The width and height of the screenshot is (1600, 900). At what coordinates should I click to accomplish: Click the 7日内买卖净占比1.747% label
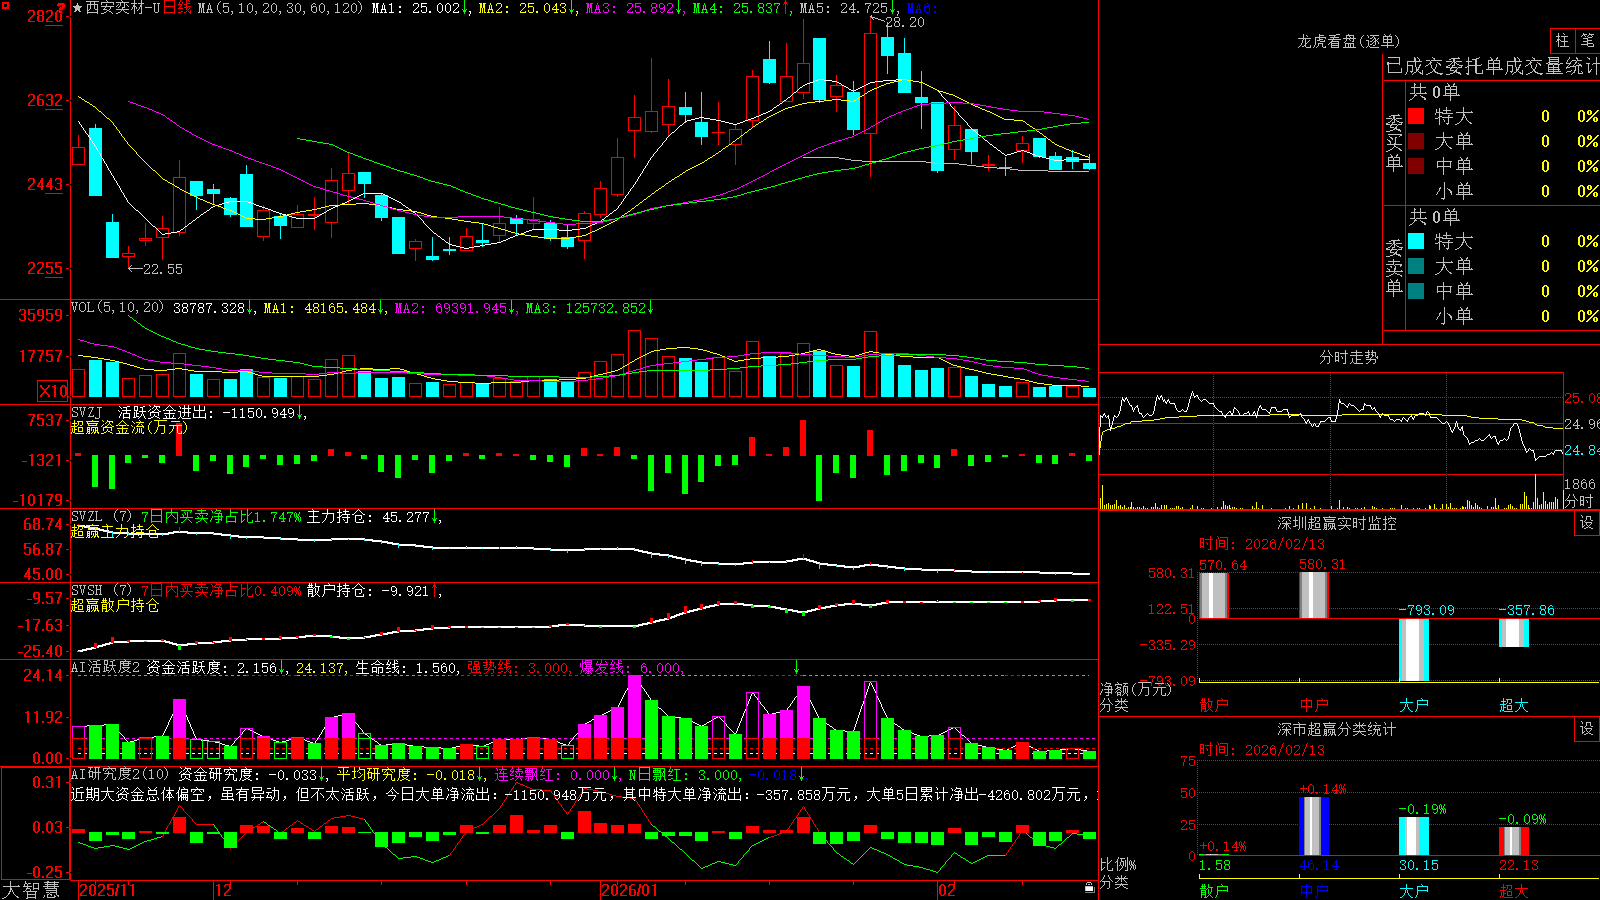coord(221,517)
